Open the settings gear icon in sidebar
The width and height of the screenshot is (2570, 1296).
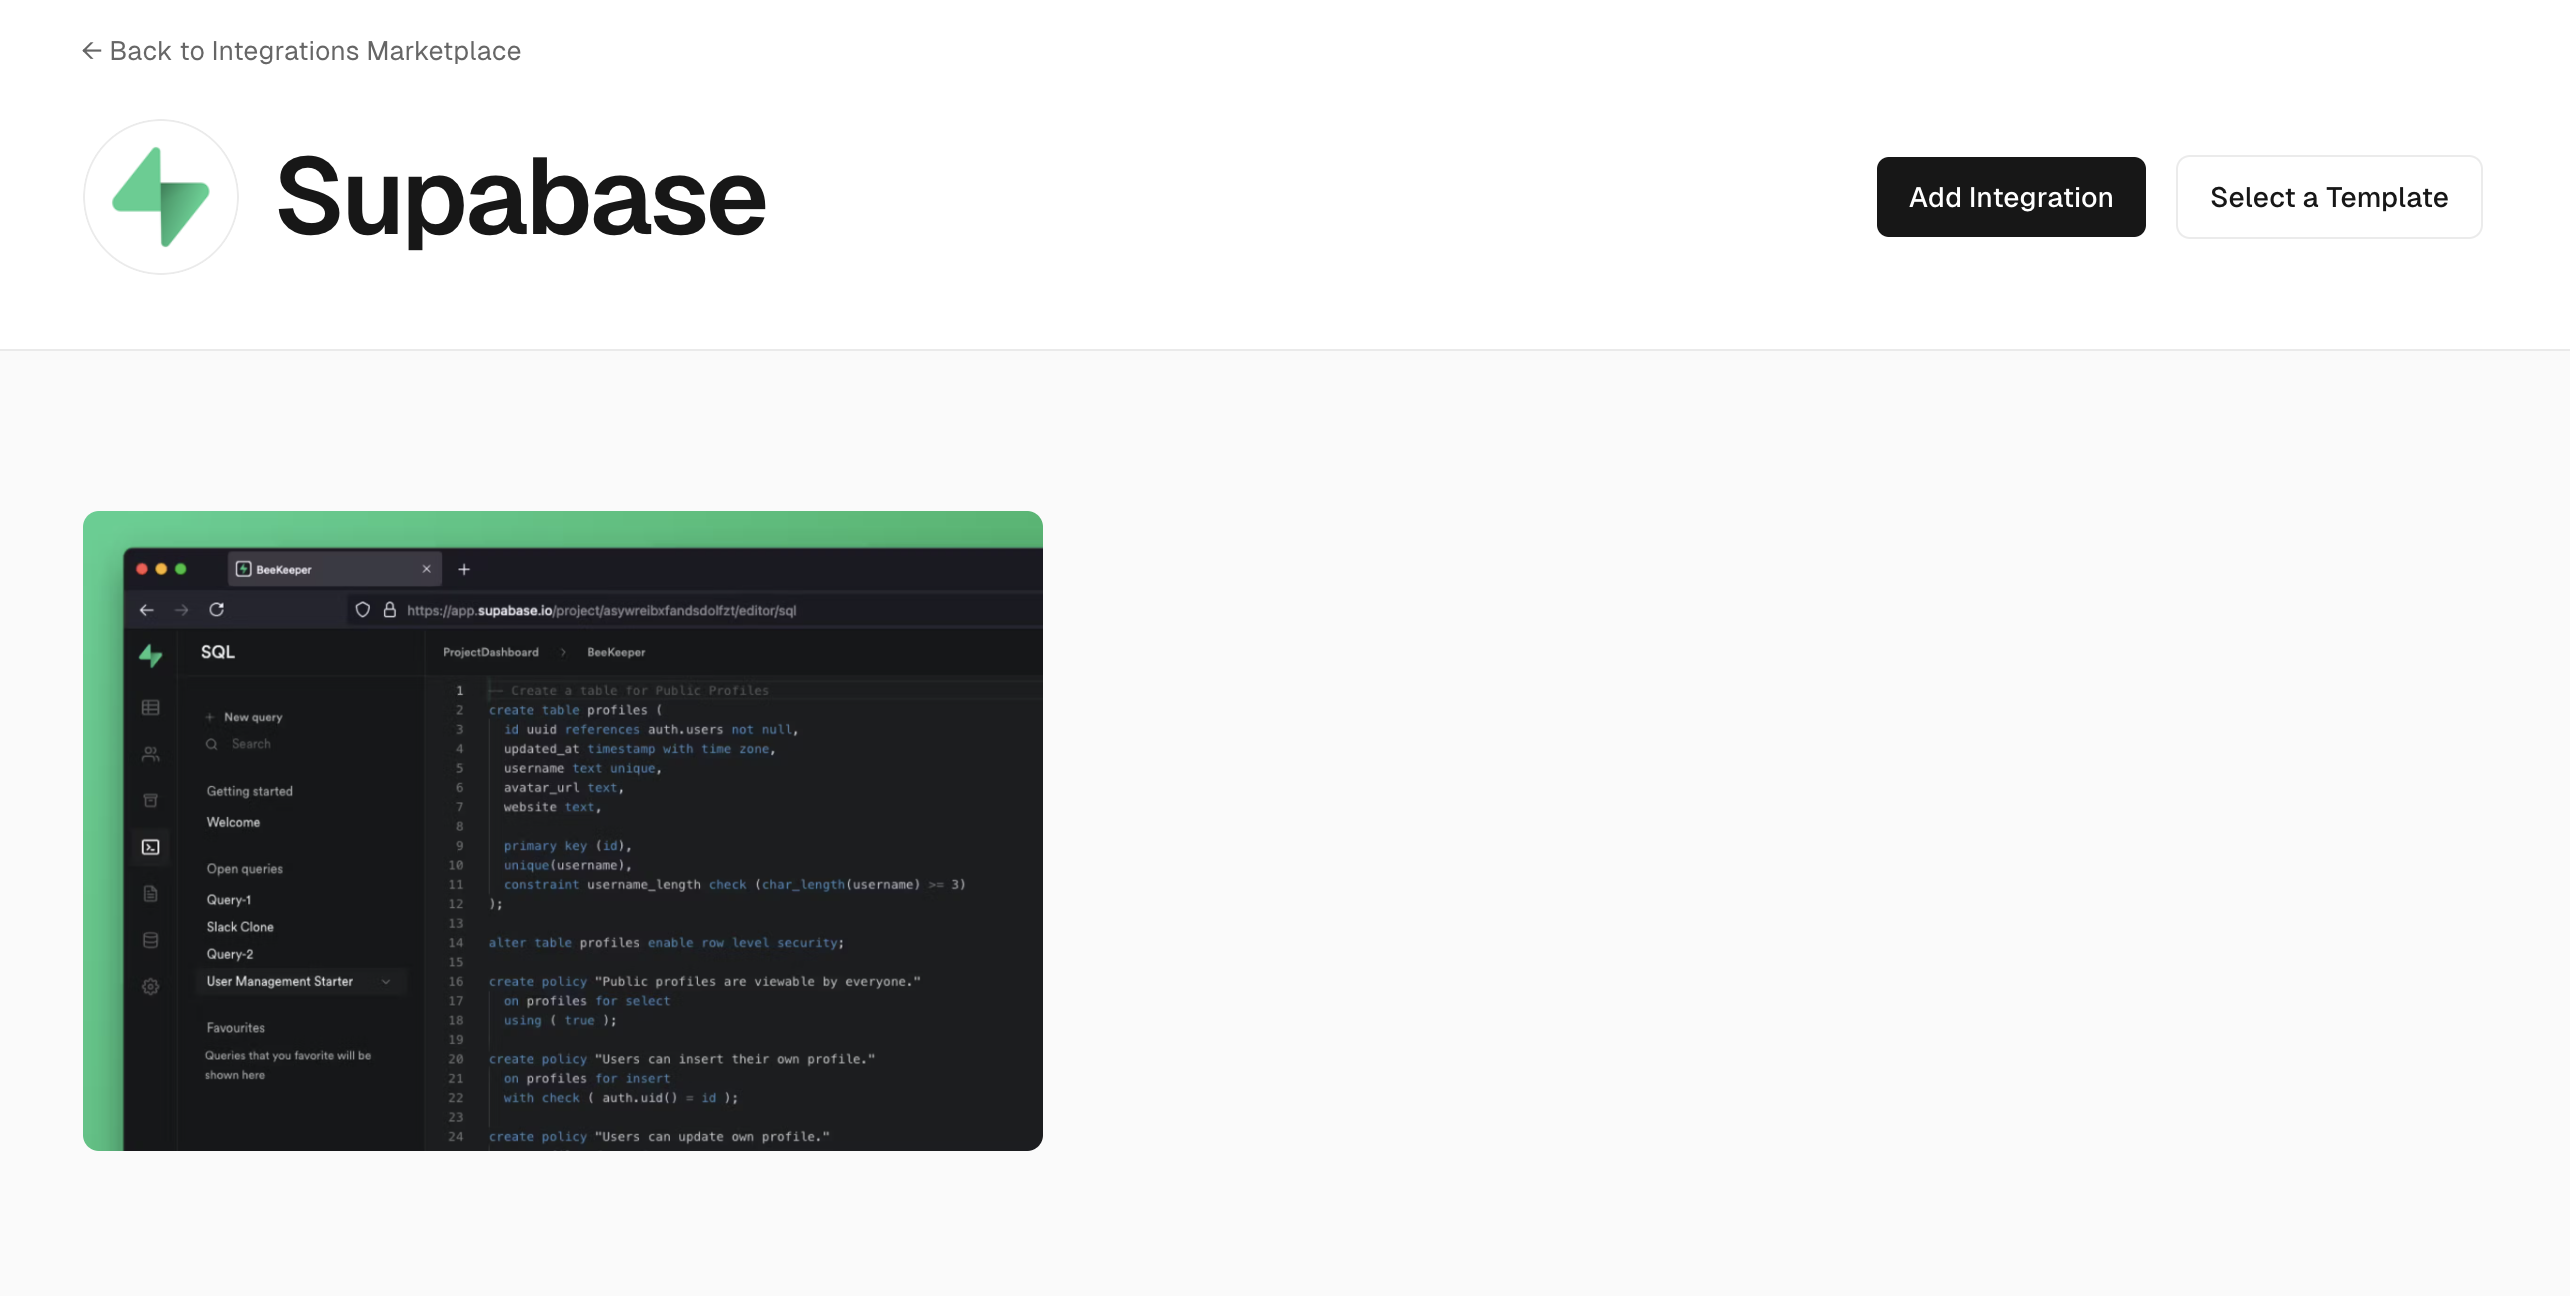151,987
